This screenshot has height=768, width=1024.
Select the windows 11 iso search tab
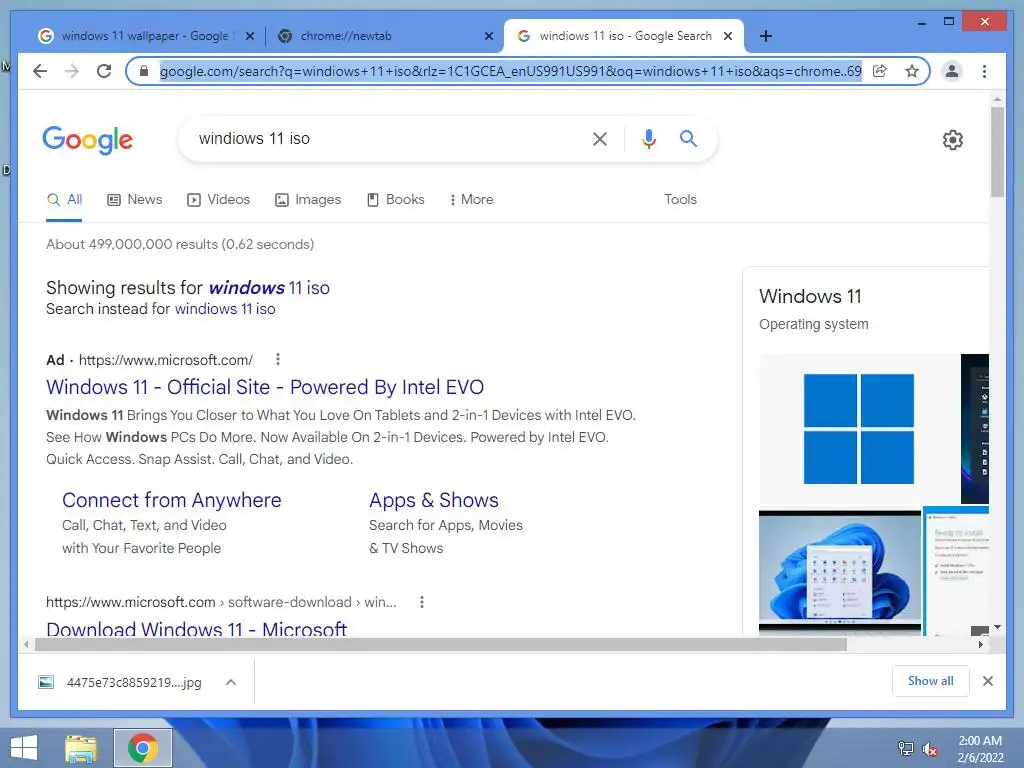coord(624,36)
